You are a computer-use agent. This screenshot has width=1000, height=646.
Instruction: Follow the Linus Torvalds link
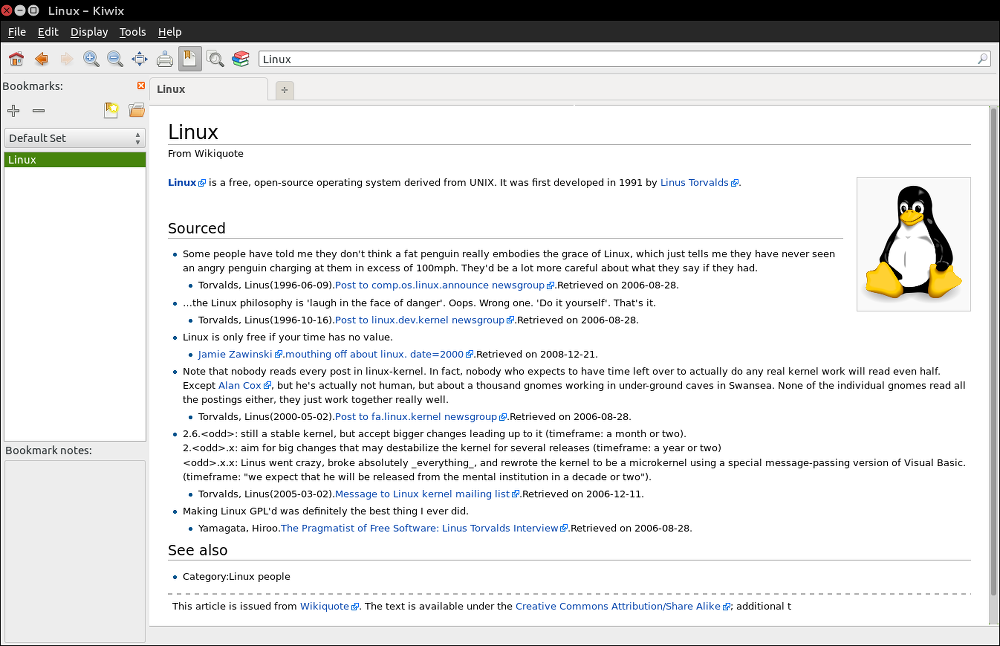694,183
